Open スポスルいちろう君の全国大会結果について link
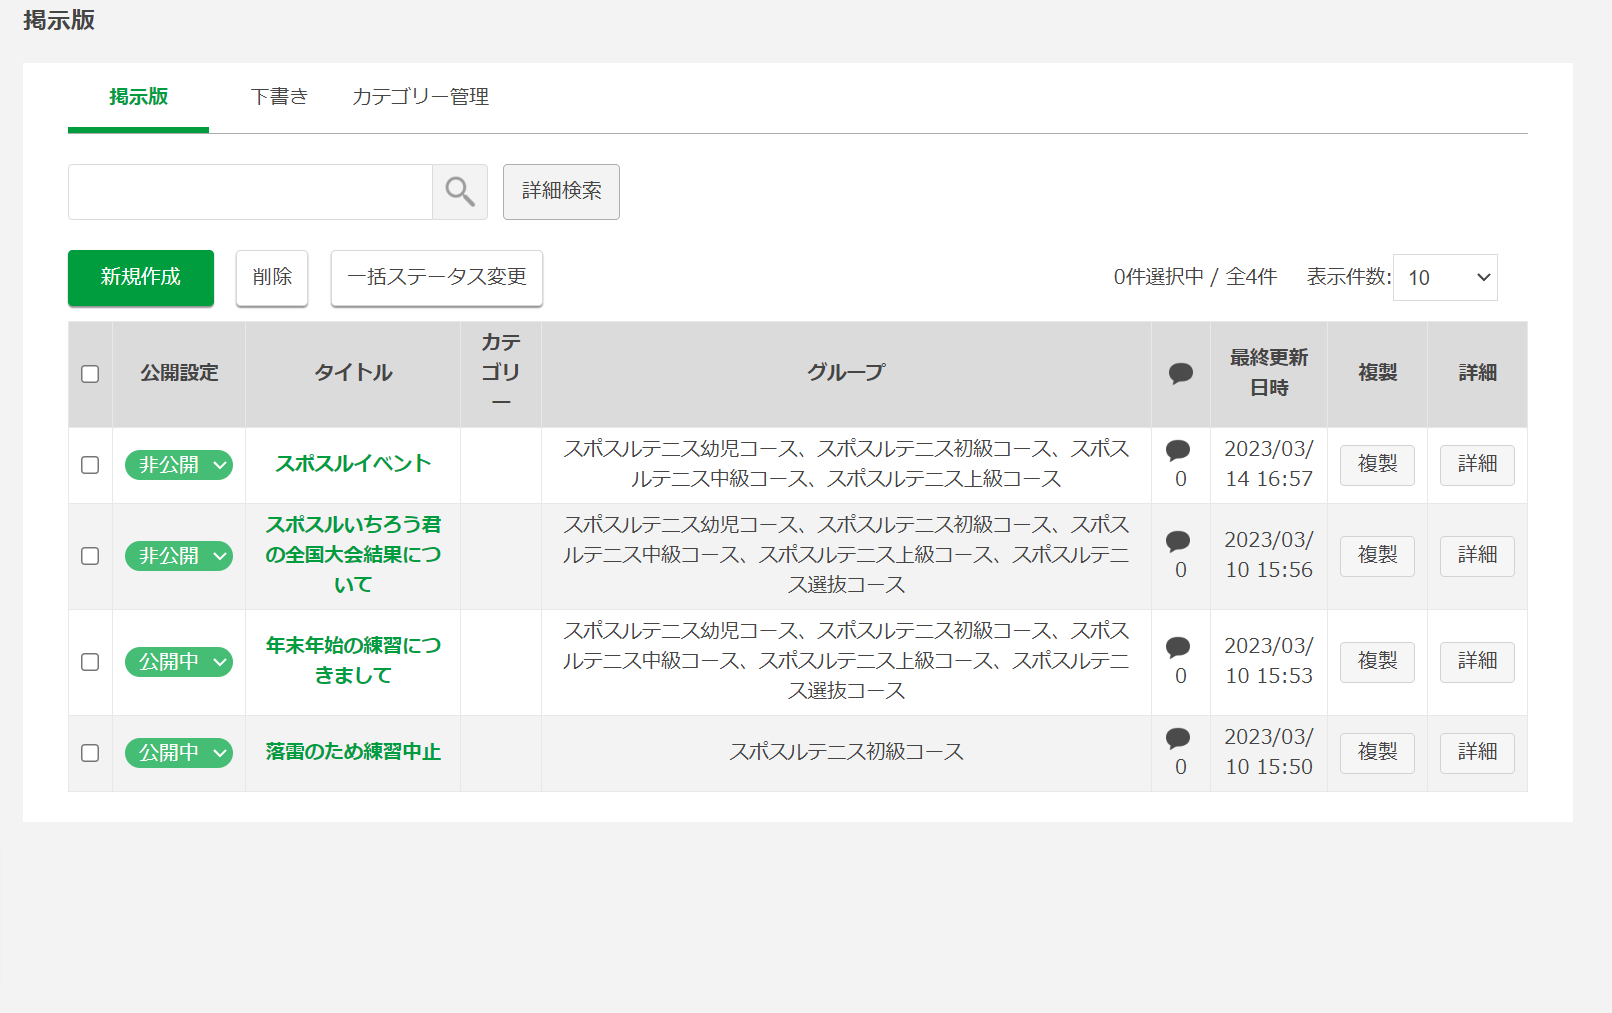This screenshot has height=1013, width=1612. [353, 555]
